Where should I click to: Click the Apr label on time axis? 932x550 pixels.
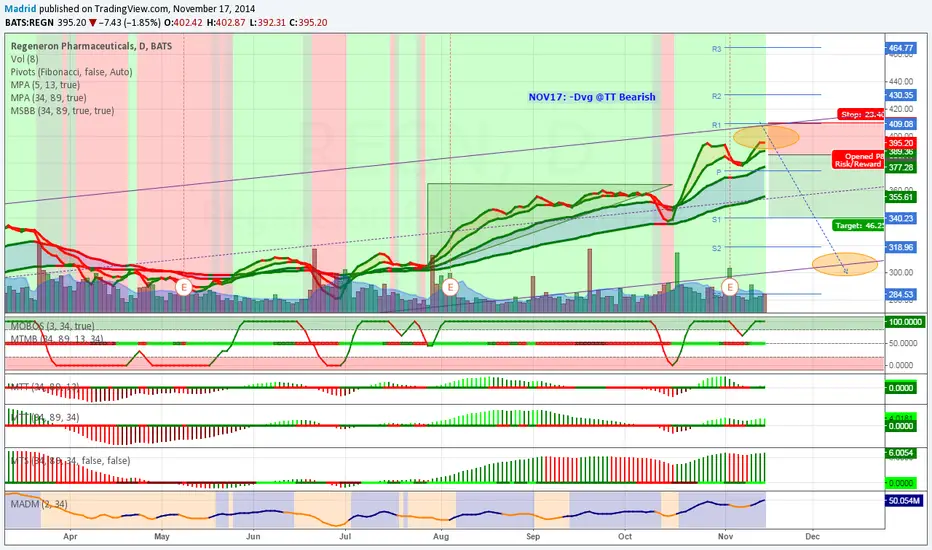70,536
